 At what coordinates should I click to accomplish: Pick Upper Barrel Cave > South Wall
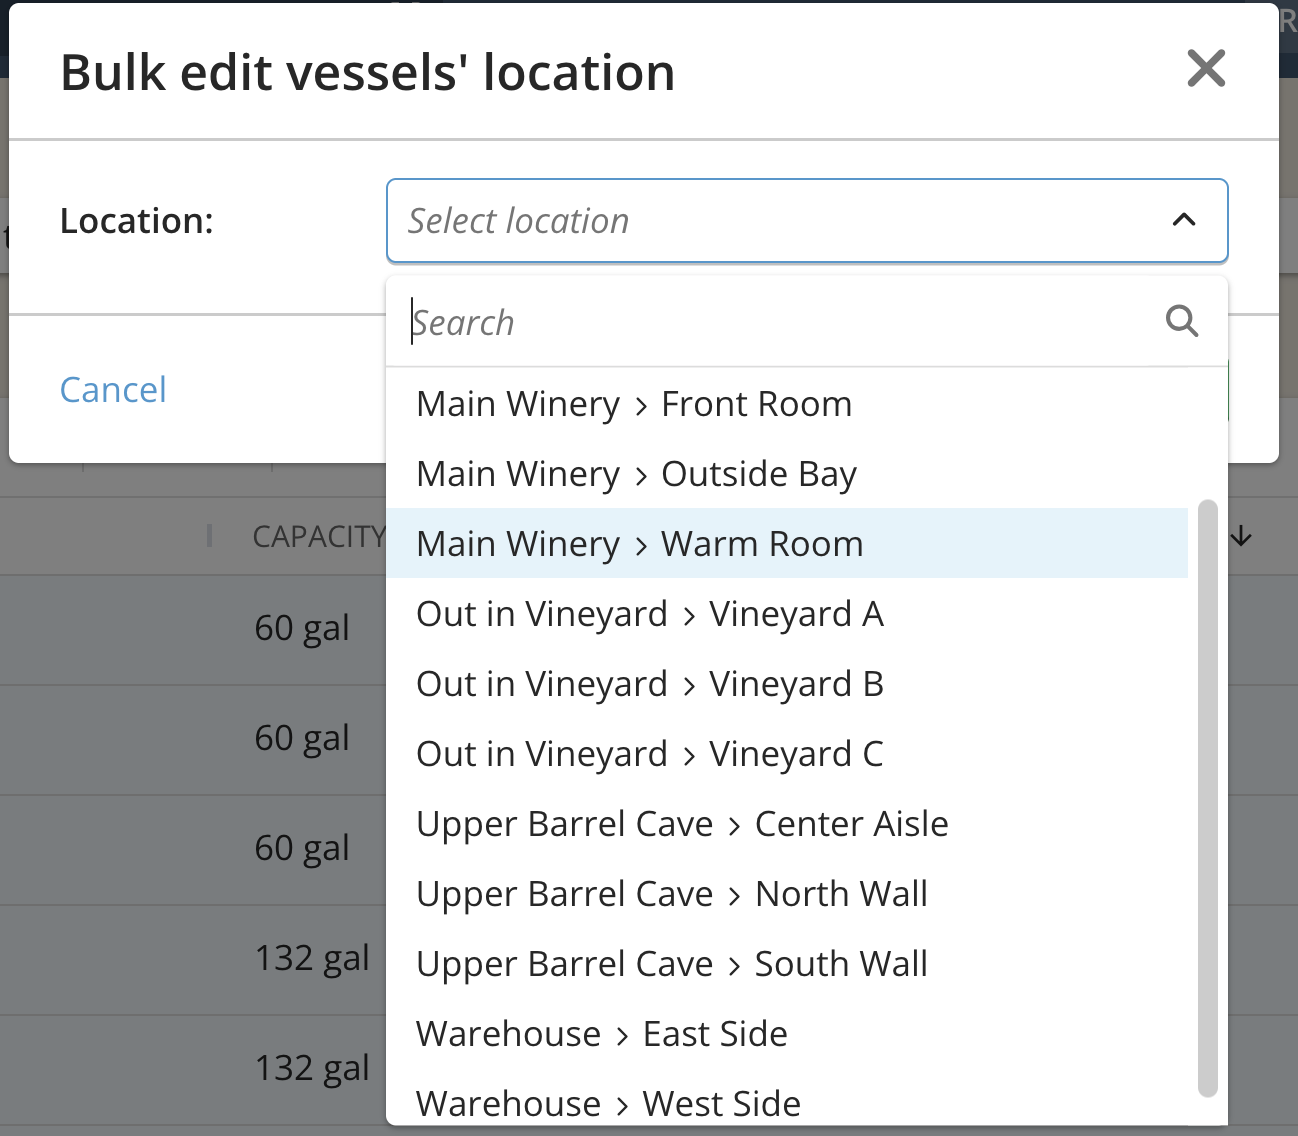[x=787, y=964]
